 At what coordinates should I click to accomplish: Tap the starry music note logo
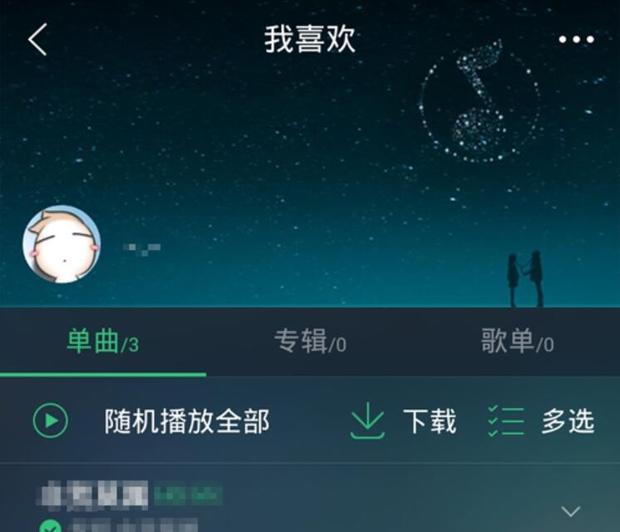(x=480, y=101)
